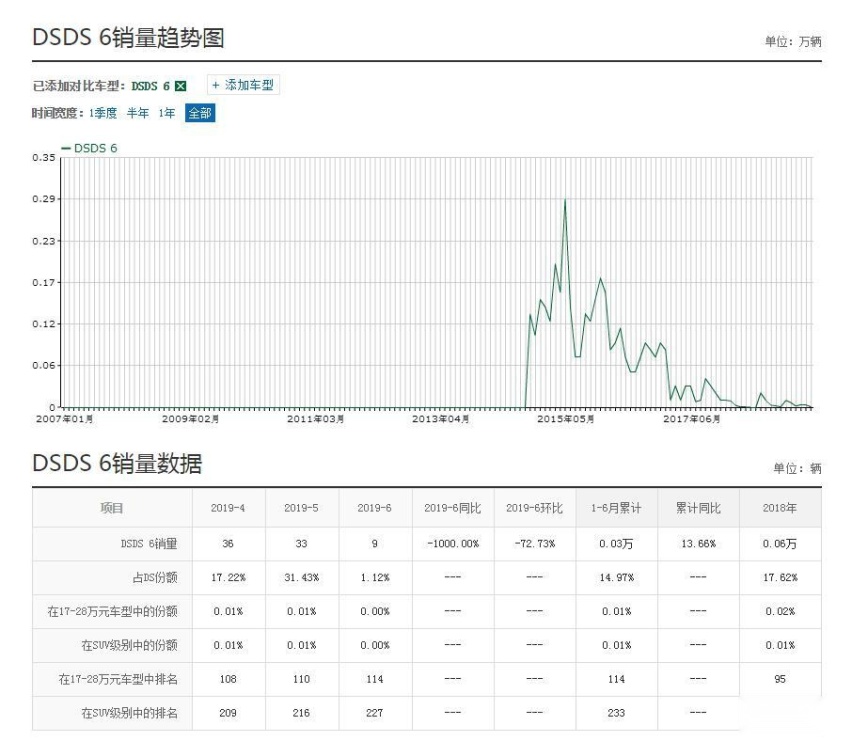Click the 2007年01月 x-axis label
852x741 pixels.
[x=64, y=419]
